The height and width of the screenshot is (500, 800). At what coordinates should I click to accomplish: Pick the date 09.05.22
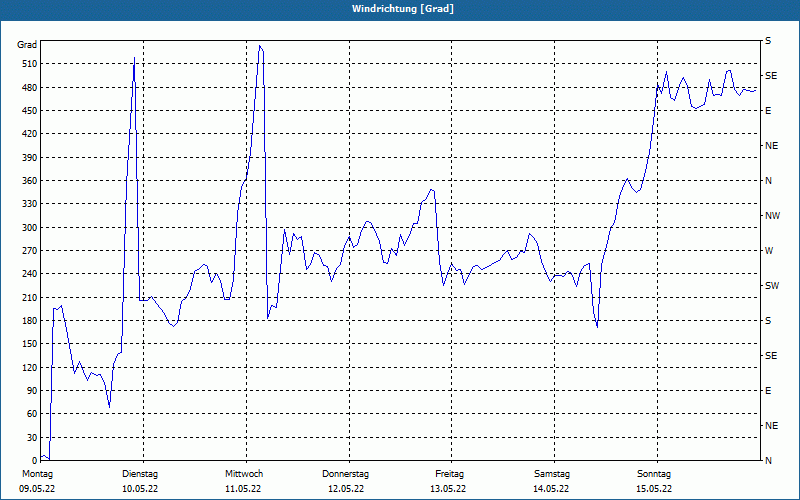click(x=37, y=489)
